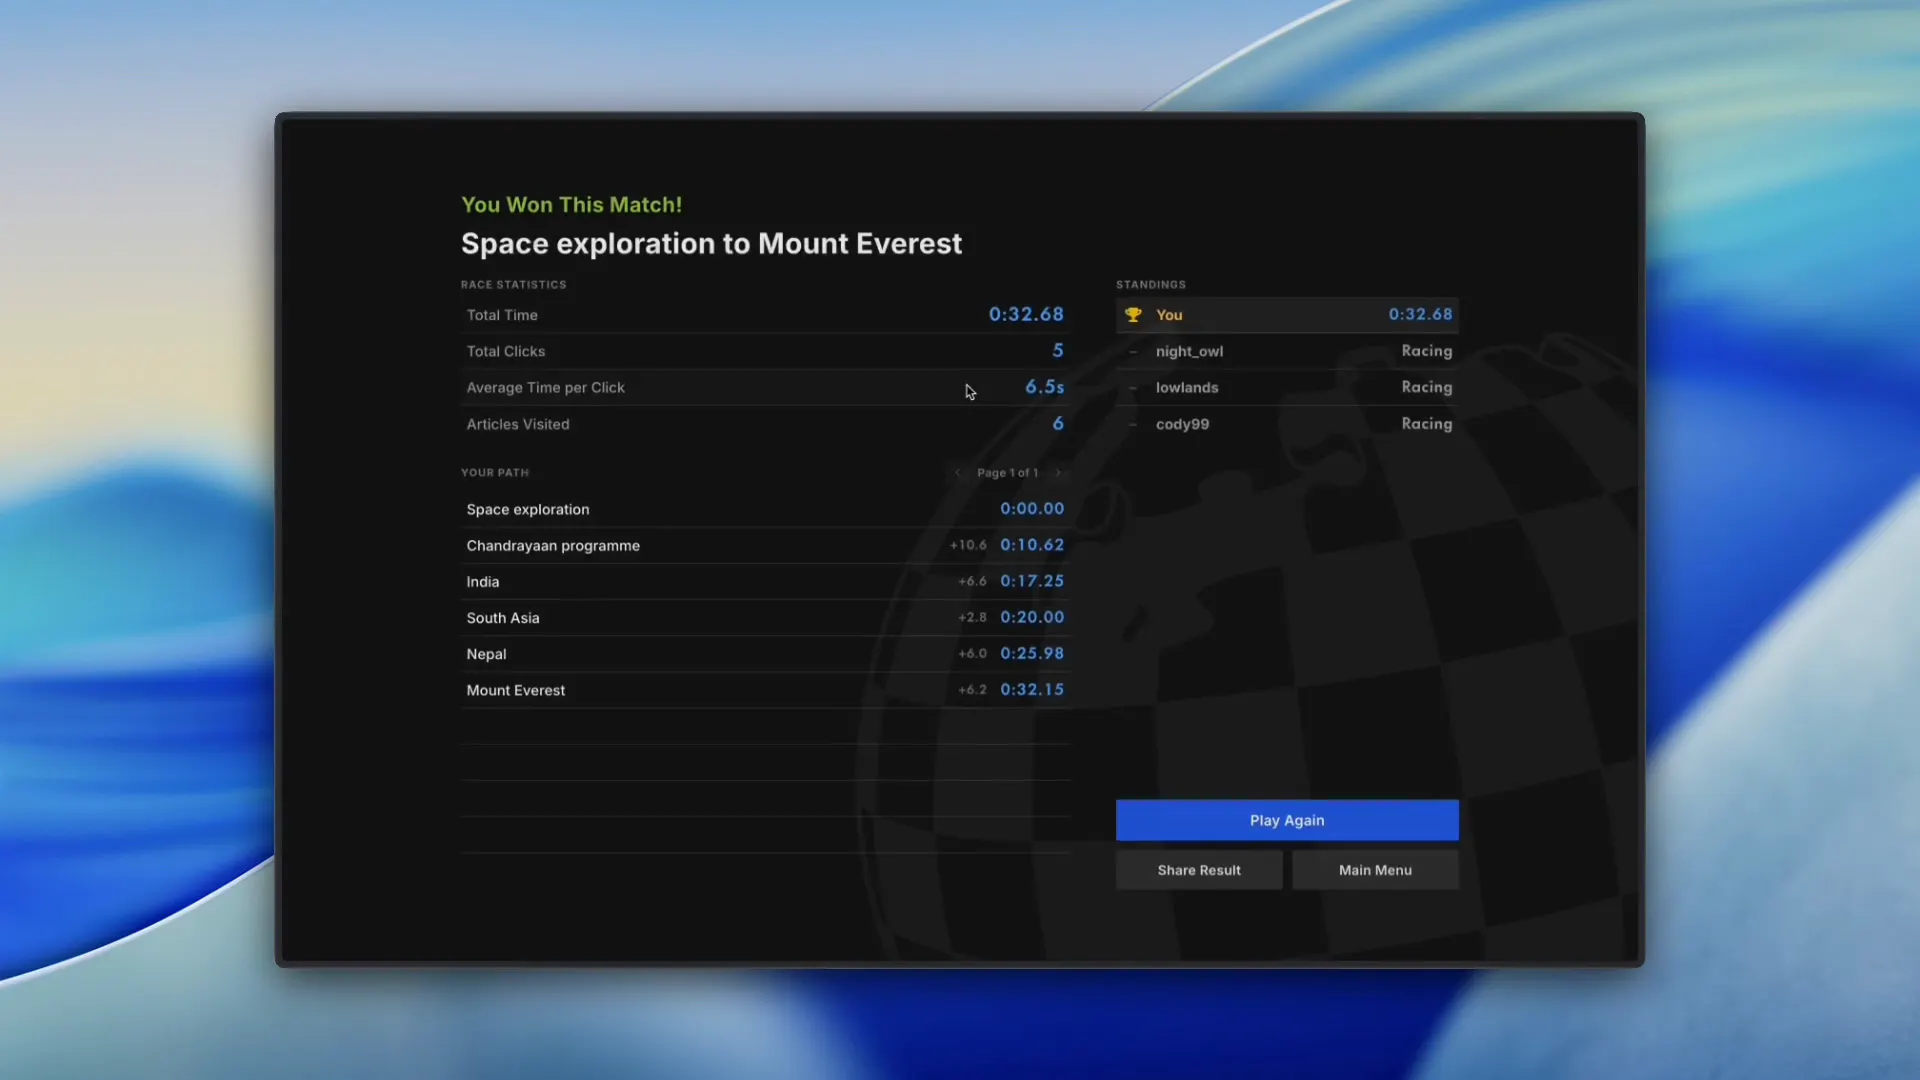Go to next path page arrow
The height and width of the screenshot is (1080, 1920).
(x=1058, y=473)
